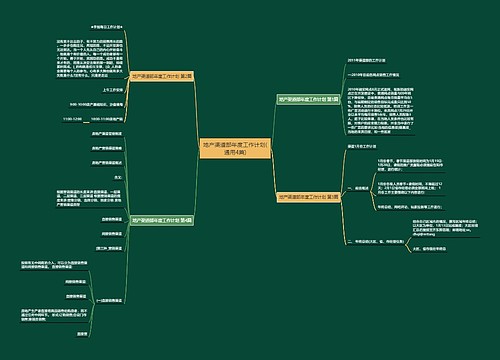500x360 pixels.
Task: Select the 上午工作安排 node
Action: tap(113, 90)
